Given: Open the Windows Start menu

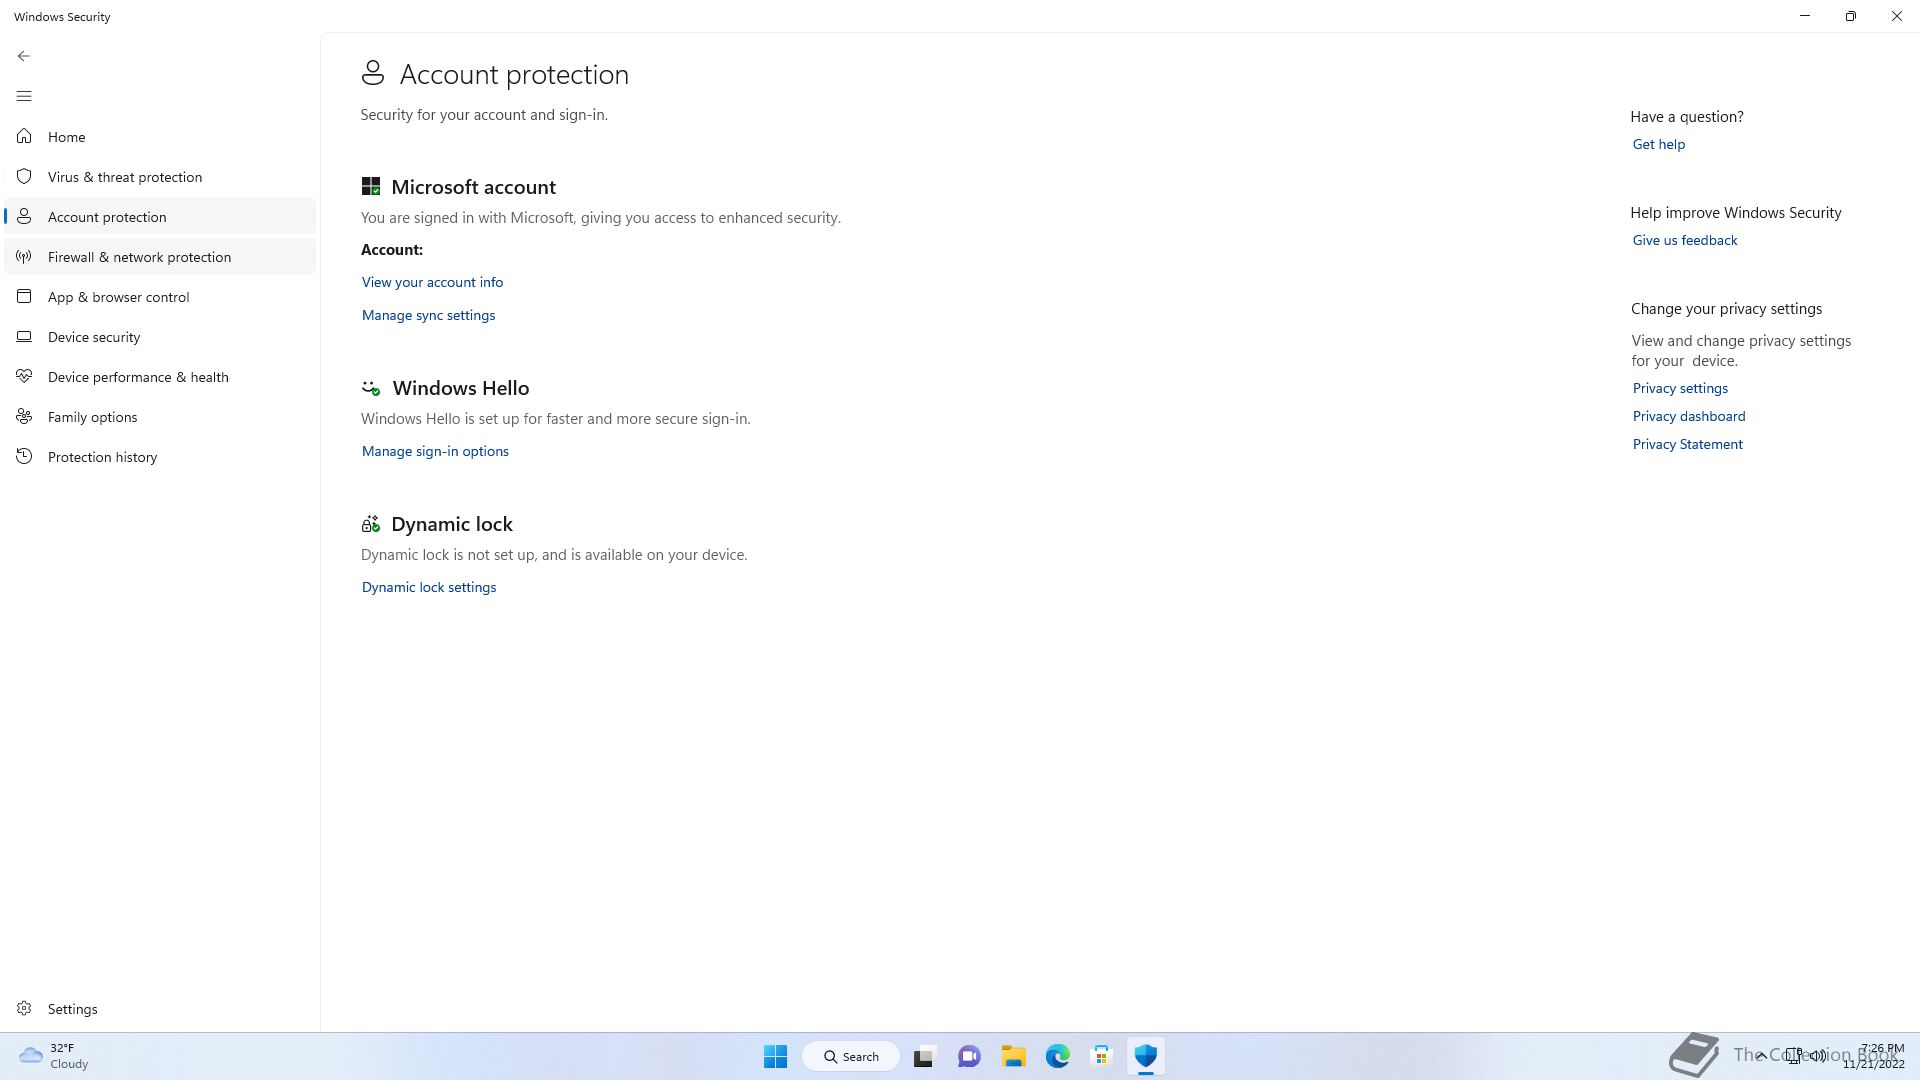Looking at the screenshot, I should tap(775, 1056).
